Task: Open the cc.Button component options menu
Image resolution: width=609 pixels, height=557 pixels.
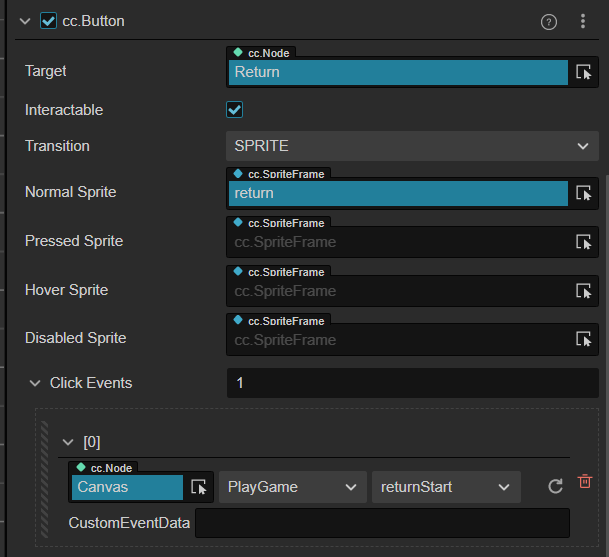Action: coord(583,22)
